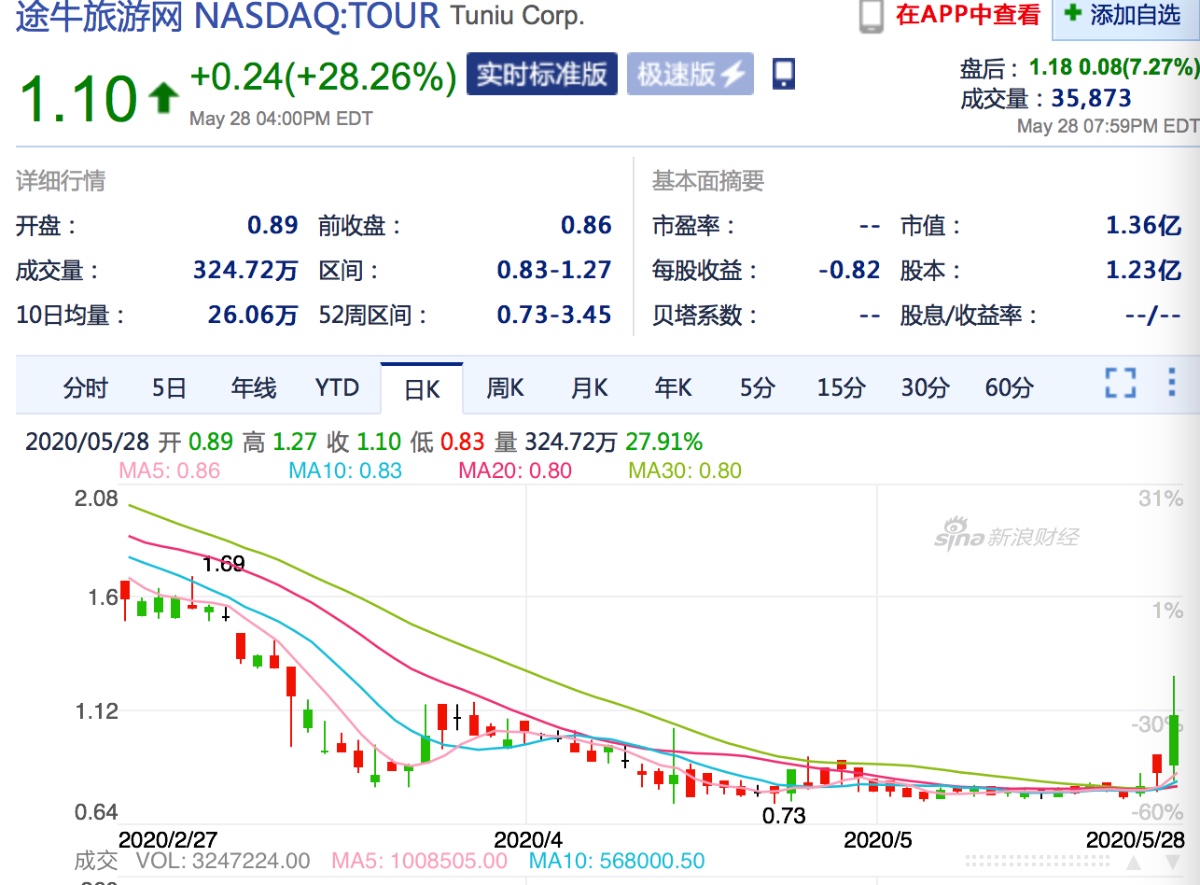The width and height of the screenshot is (1200, 885).
Task: Click the Tuniu Corp. company name
Action: [x=518, y=16]
